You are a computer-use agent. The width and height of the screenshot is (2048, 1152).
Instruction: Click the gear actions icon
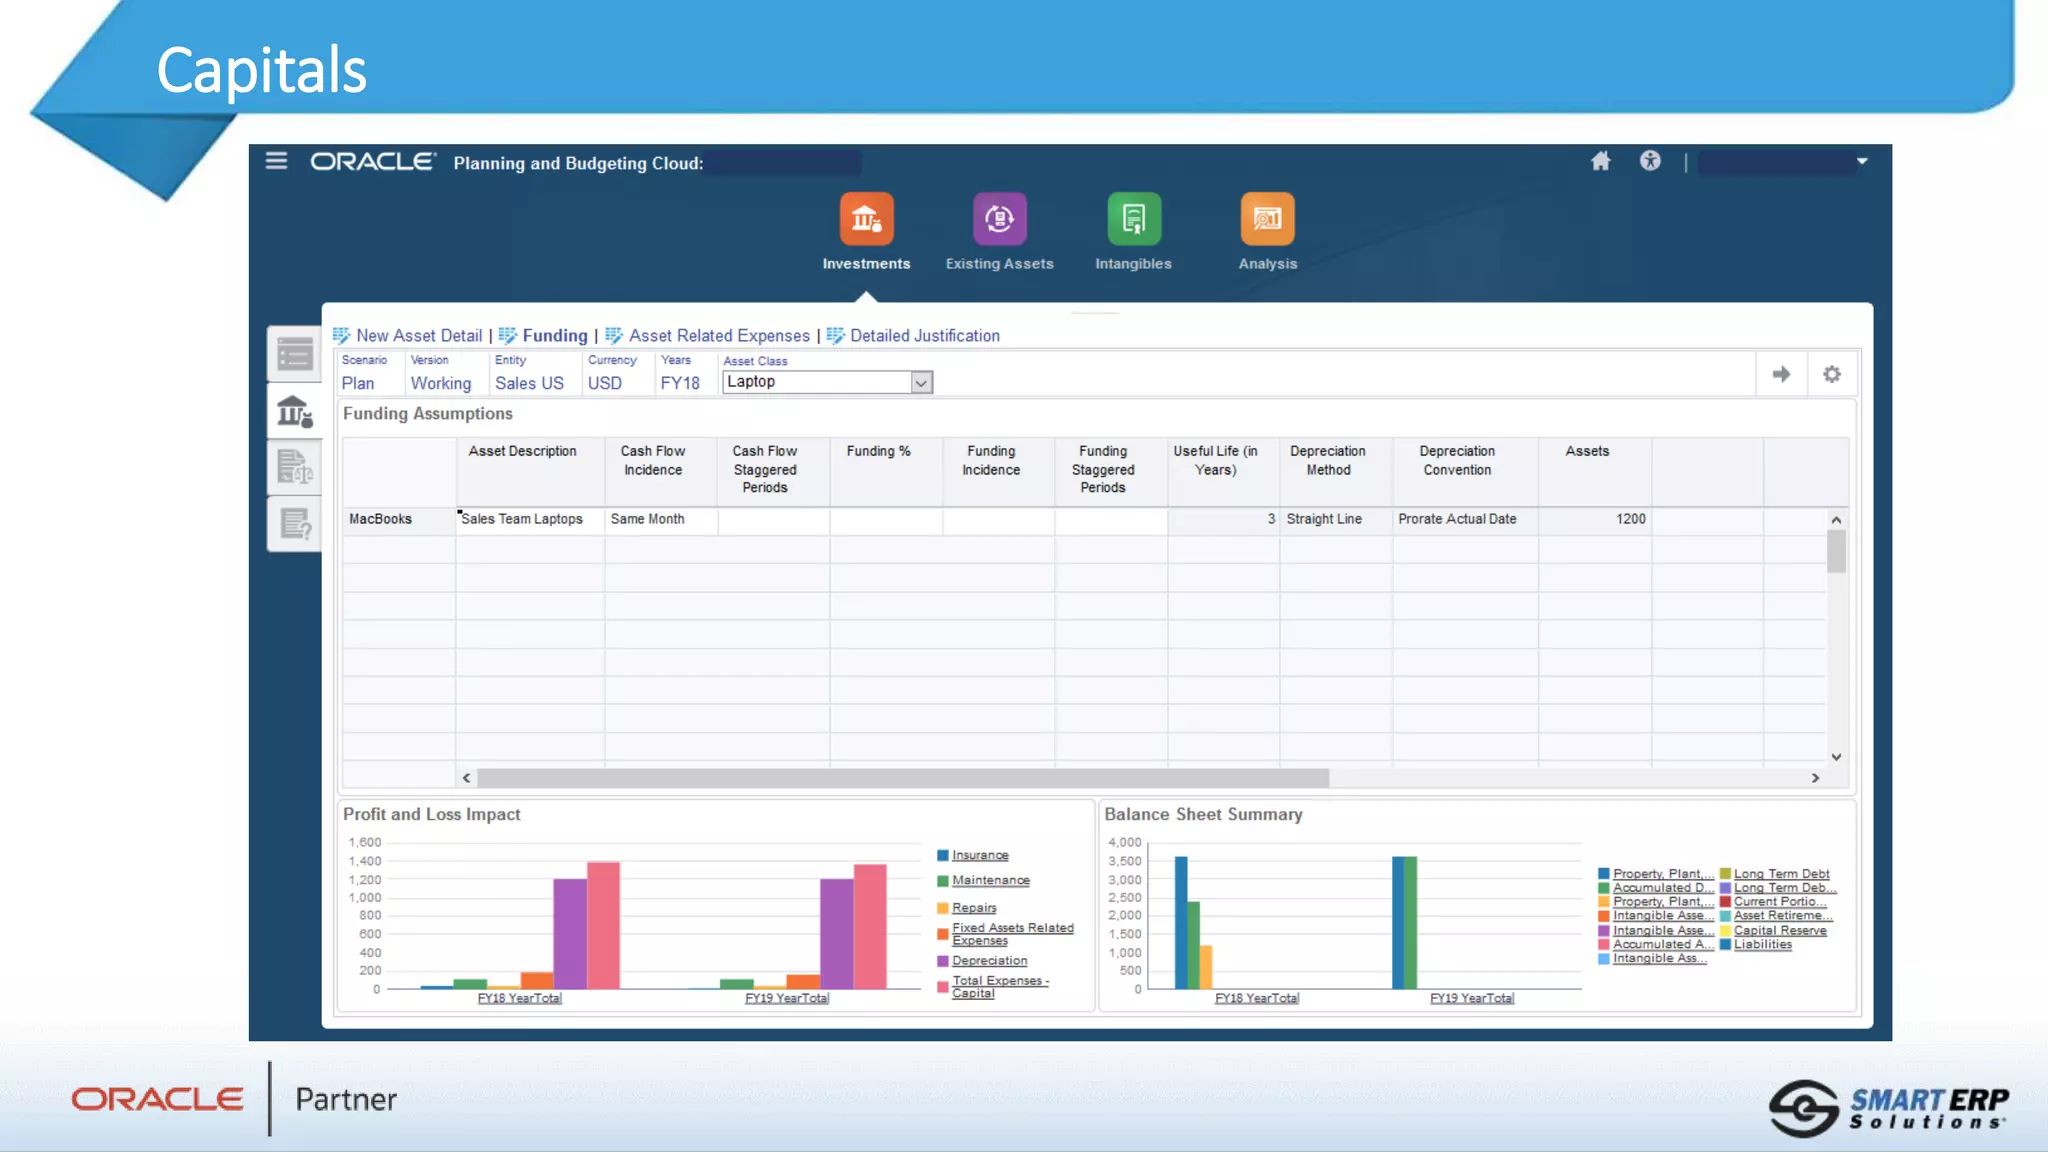[x=1831, y=374]
